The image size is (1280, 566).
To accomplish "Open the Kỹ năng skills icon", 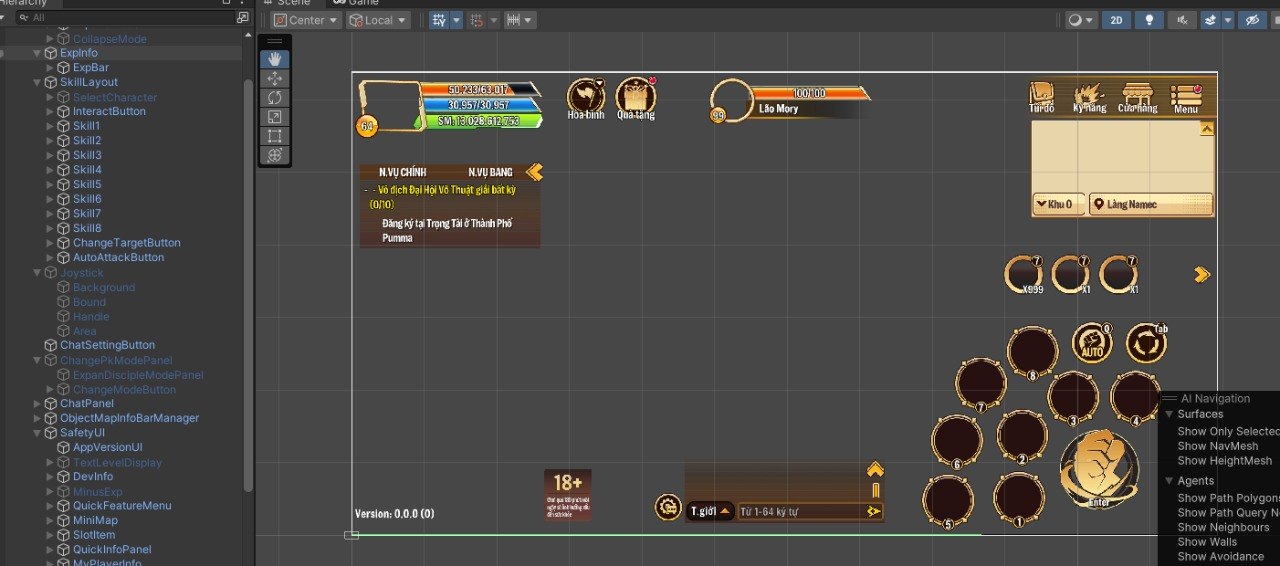I will click(1088, 96).
